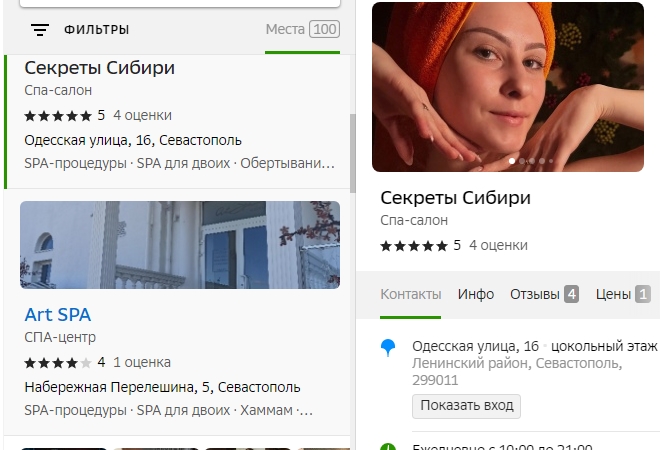This screenshot has height=450, width=660.
Task: Click star rating under the photo in details panel
Action: click(x=414, y=245)
